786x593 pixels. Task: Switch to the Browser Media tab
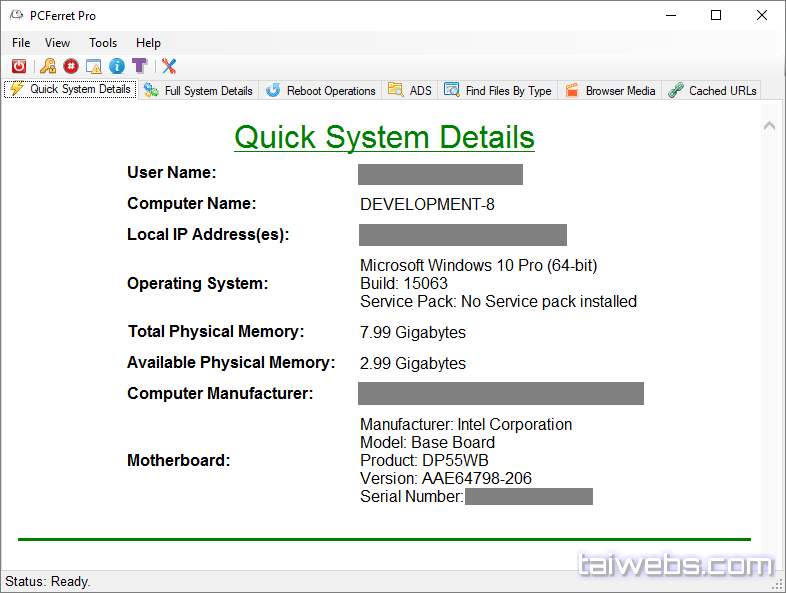[610, 90]
